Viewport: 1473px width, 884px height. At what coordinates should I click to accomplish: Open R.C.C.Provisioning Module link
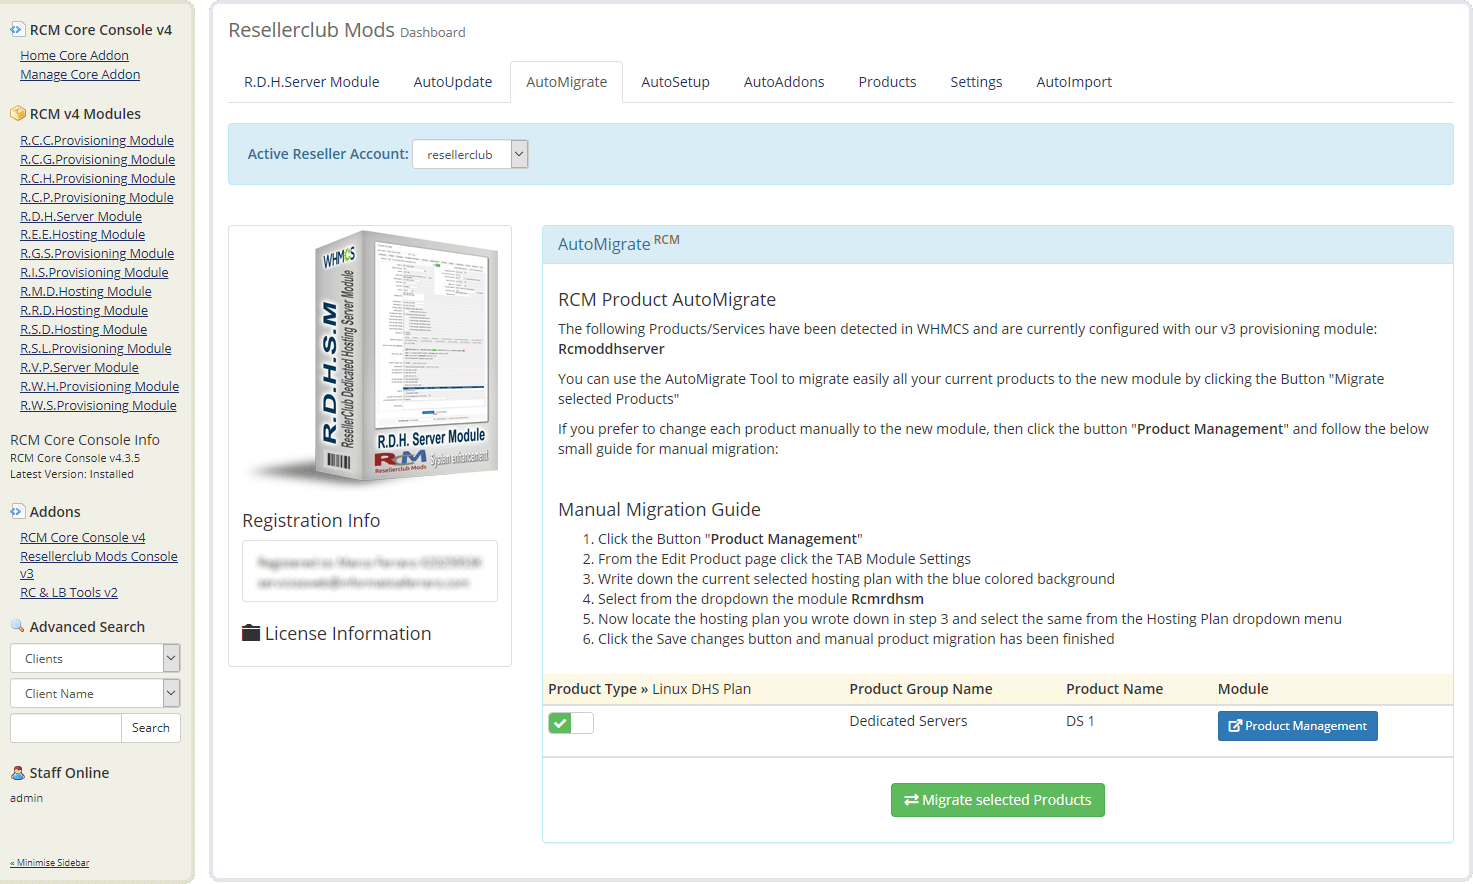pos(97,141)
